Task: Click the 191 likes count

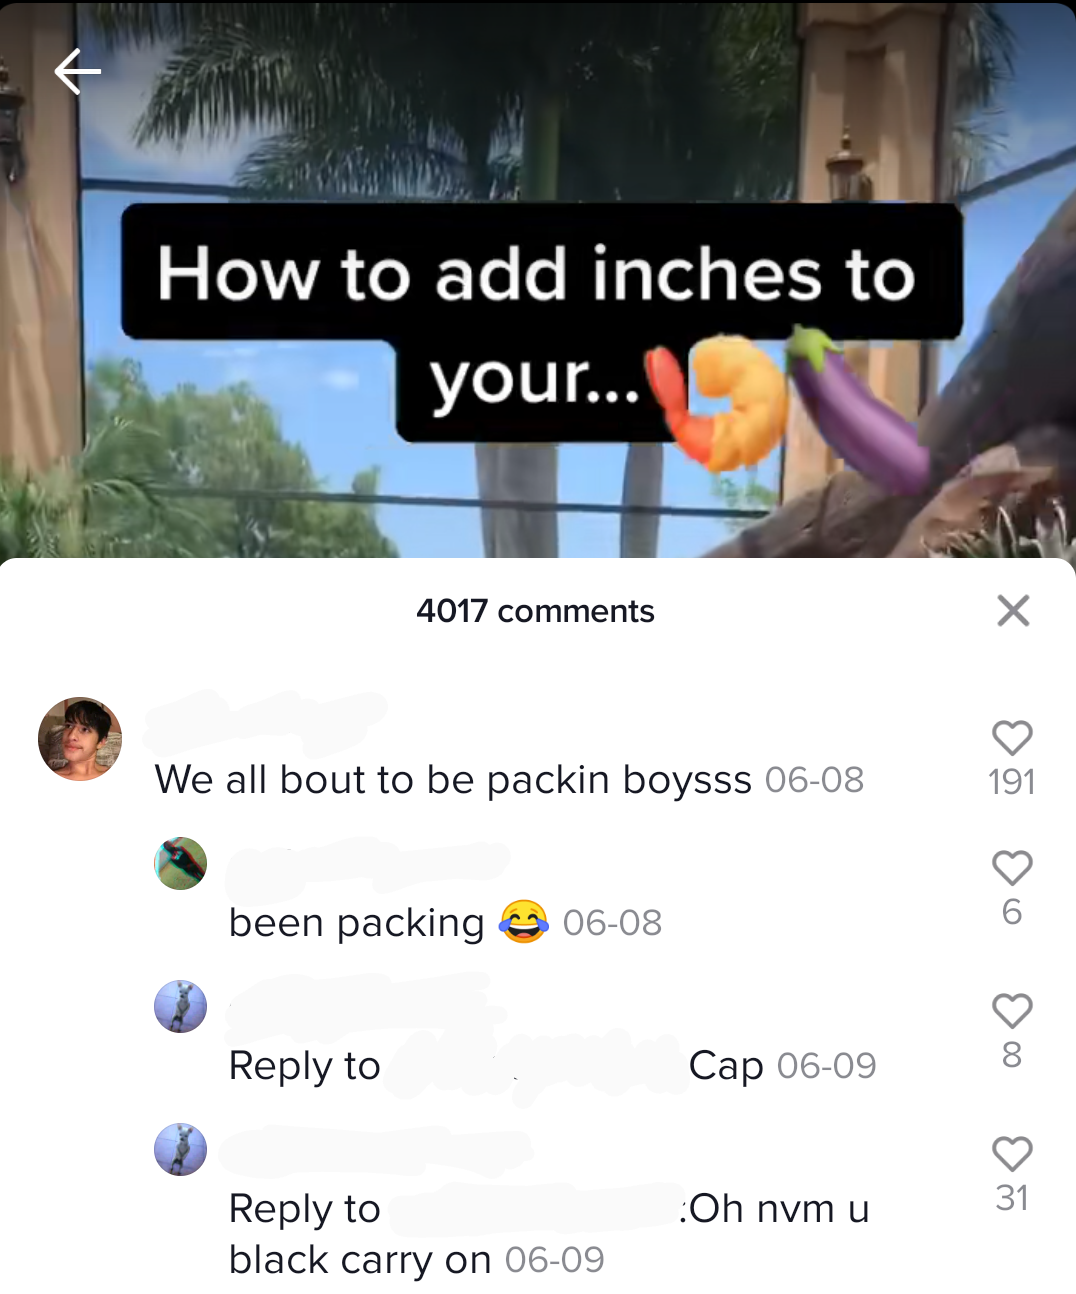Action: point(1012,782)
